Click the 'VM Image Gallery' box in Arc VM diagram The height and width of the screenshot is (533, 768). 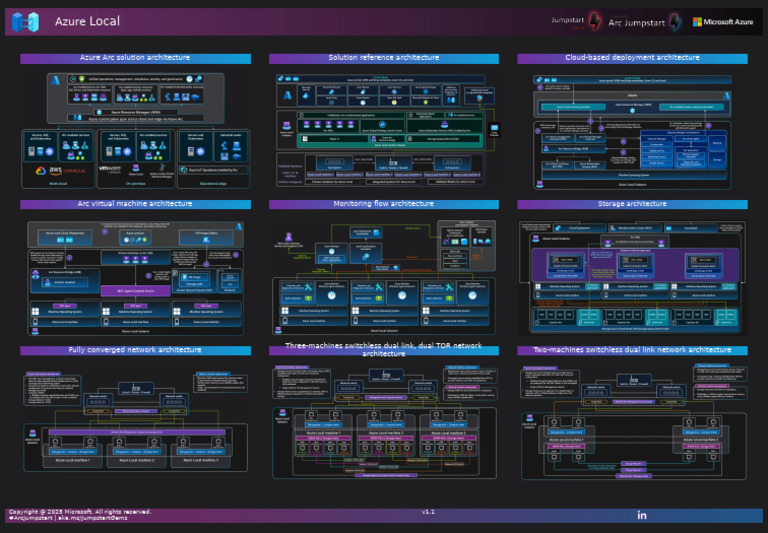coord(206,237)
